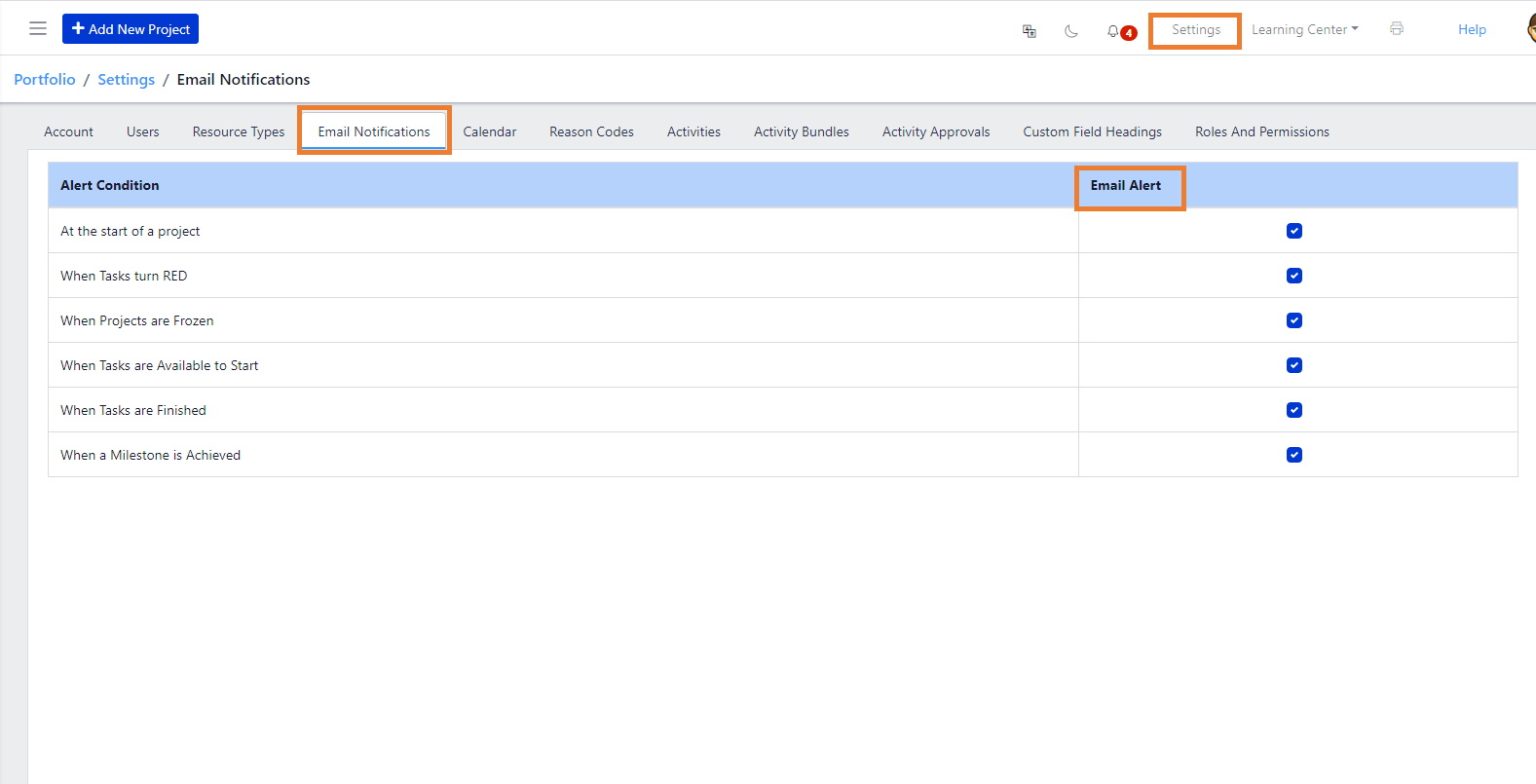Image resolution: width=1536 pixels, height=784 pixels.
Task: Open Settings in top bar
Action: tap(1196, 30)
